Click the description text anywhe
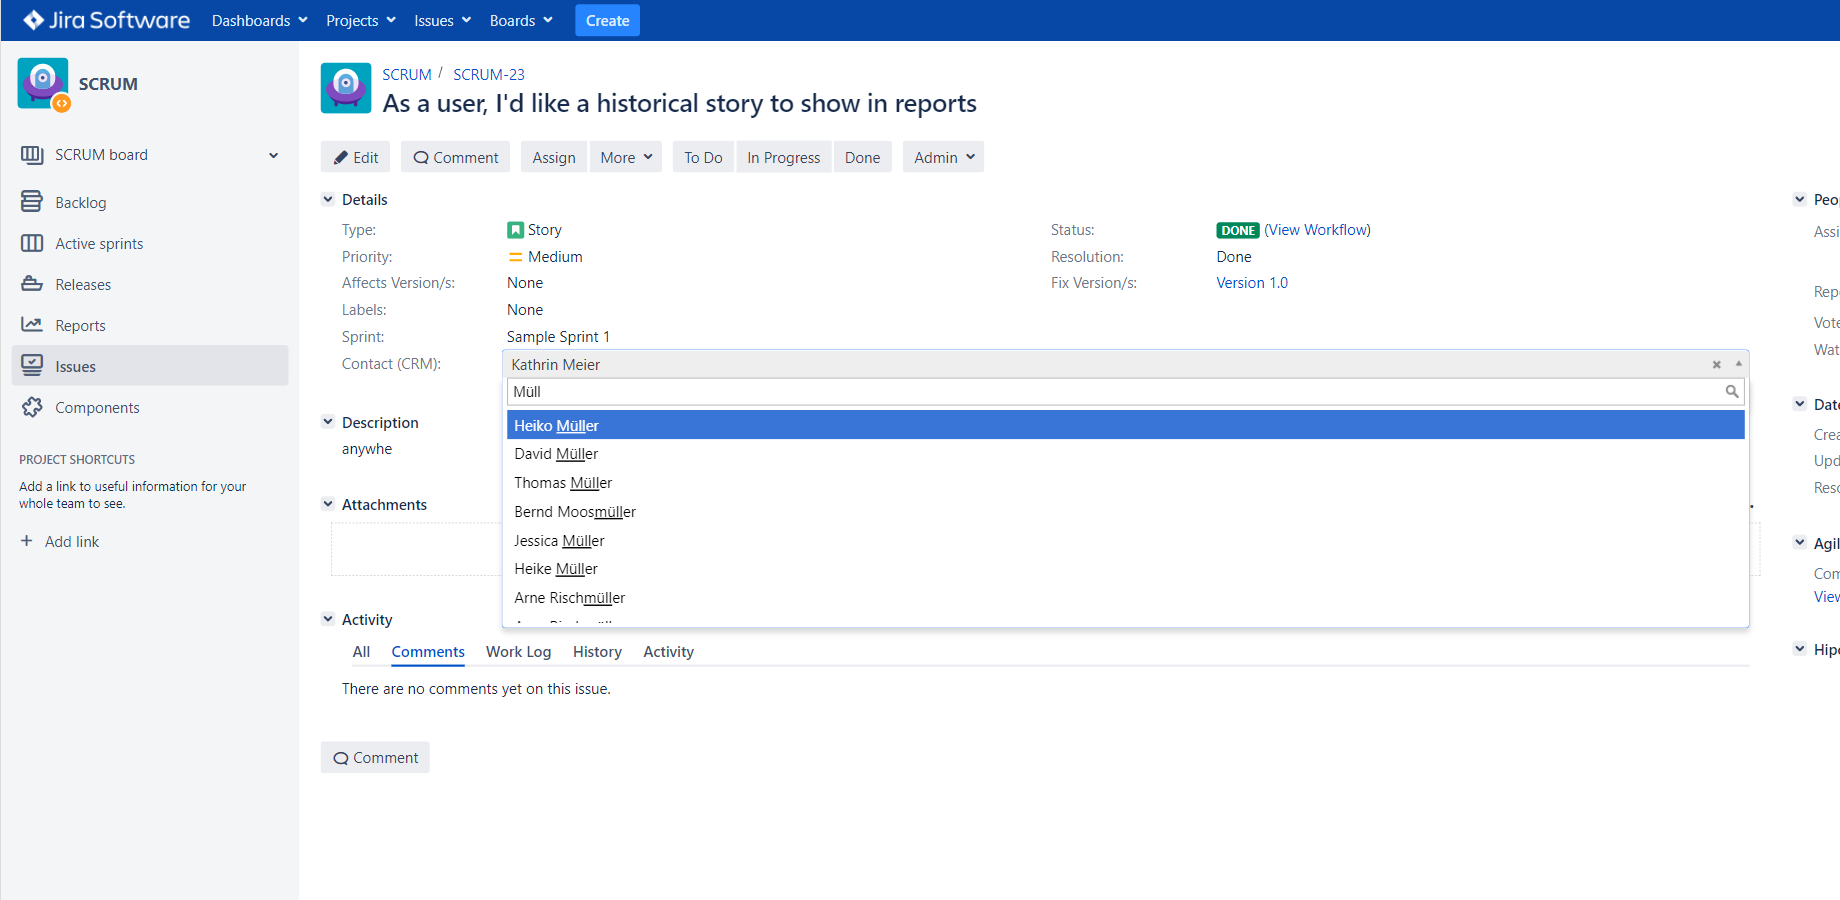Image resolution: width=1840 pixels, height=900 pixels. pos(367,449)
